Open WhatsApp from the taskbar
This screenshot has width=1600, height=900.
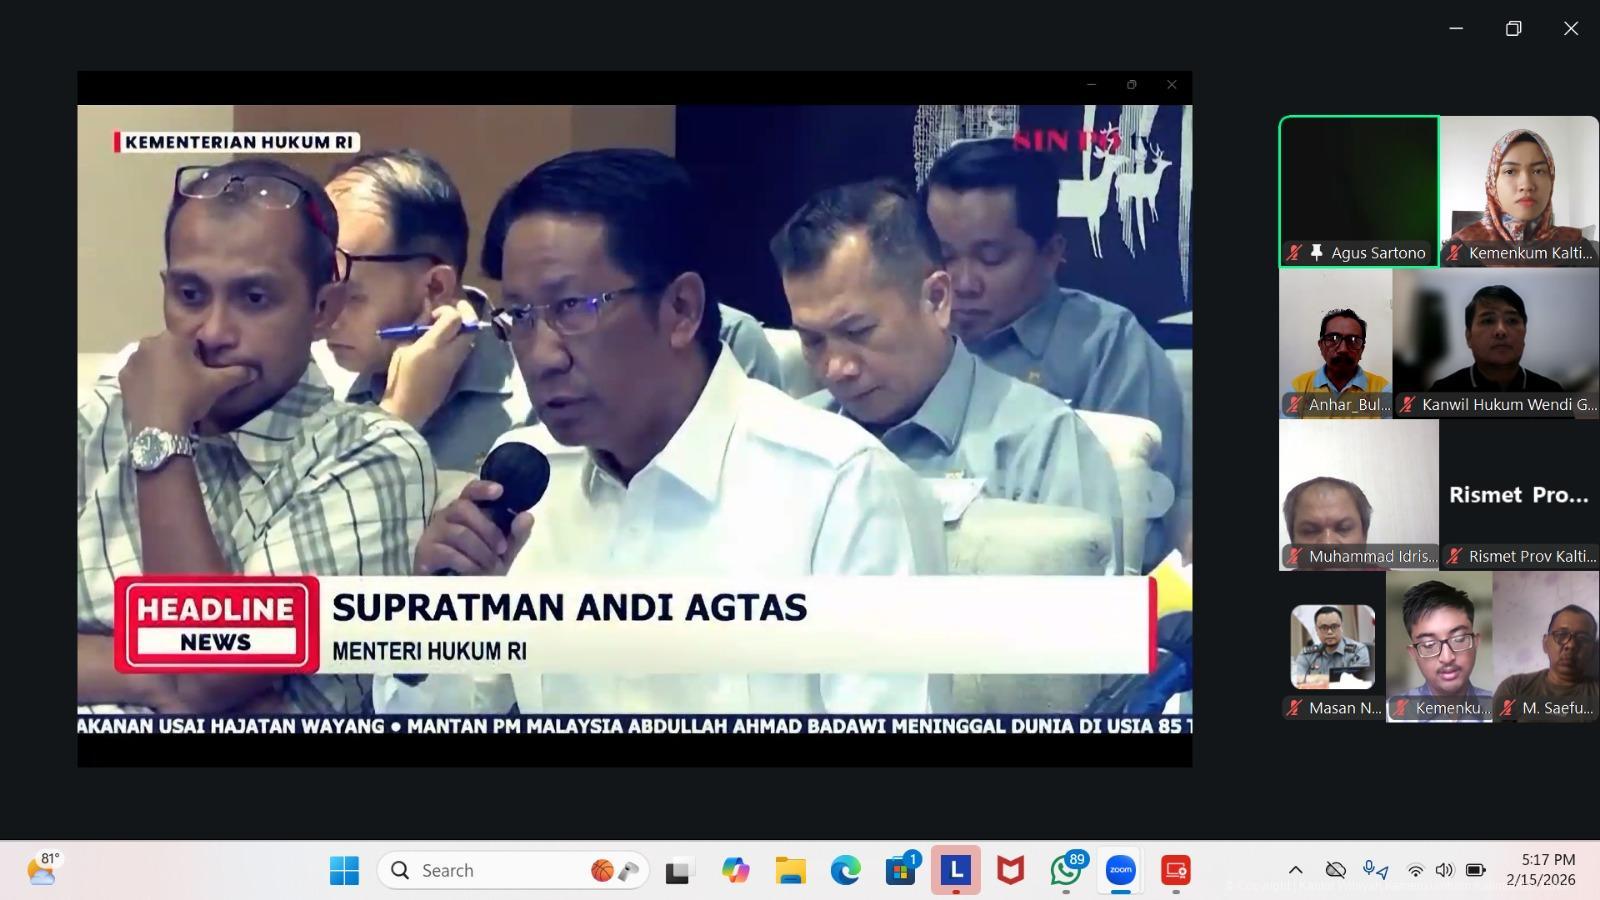[1066, 870]
